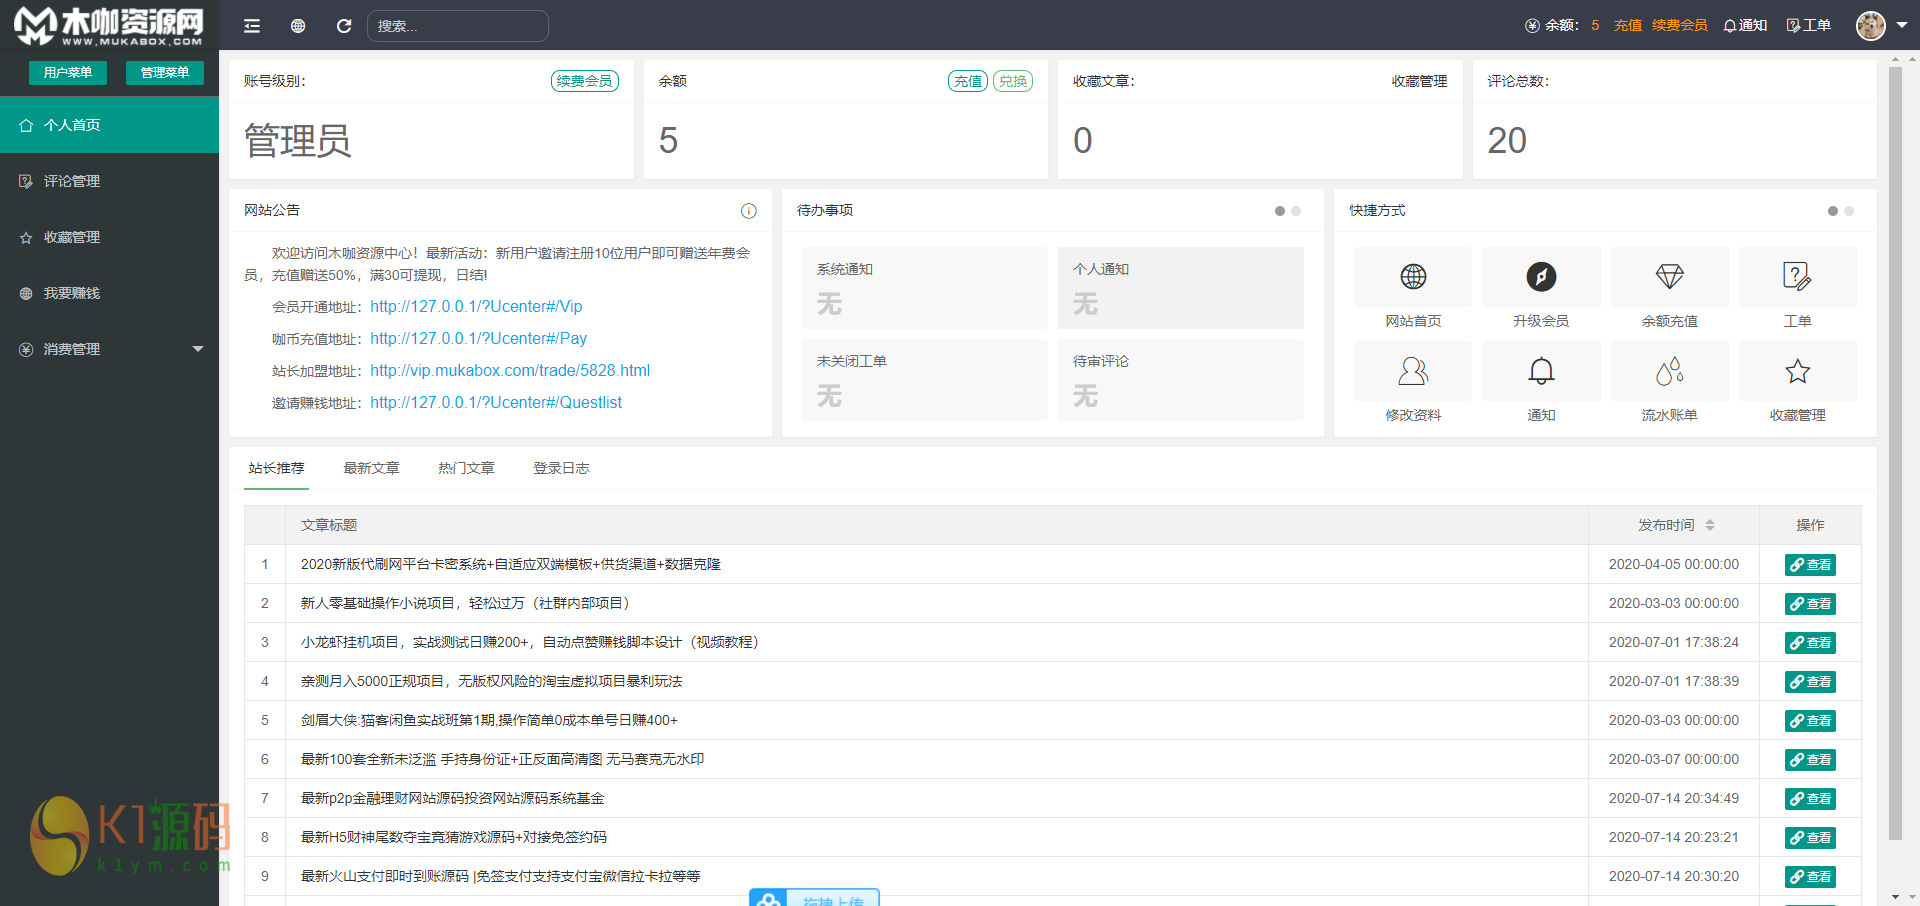Screen dimensions: 1920x906
Task: Open 升级会员 compass shortcut icon
Action: [1540, 277]
